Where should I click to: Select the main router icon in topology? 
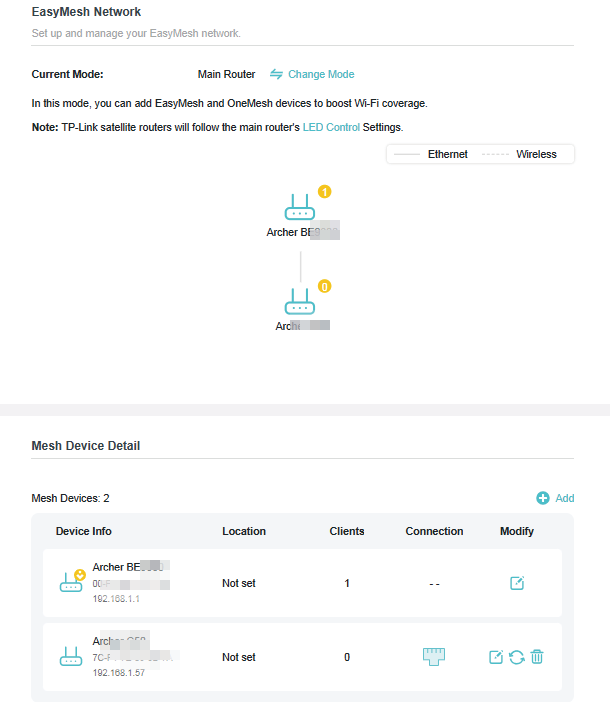[300, 207]
